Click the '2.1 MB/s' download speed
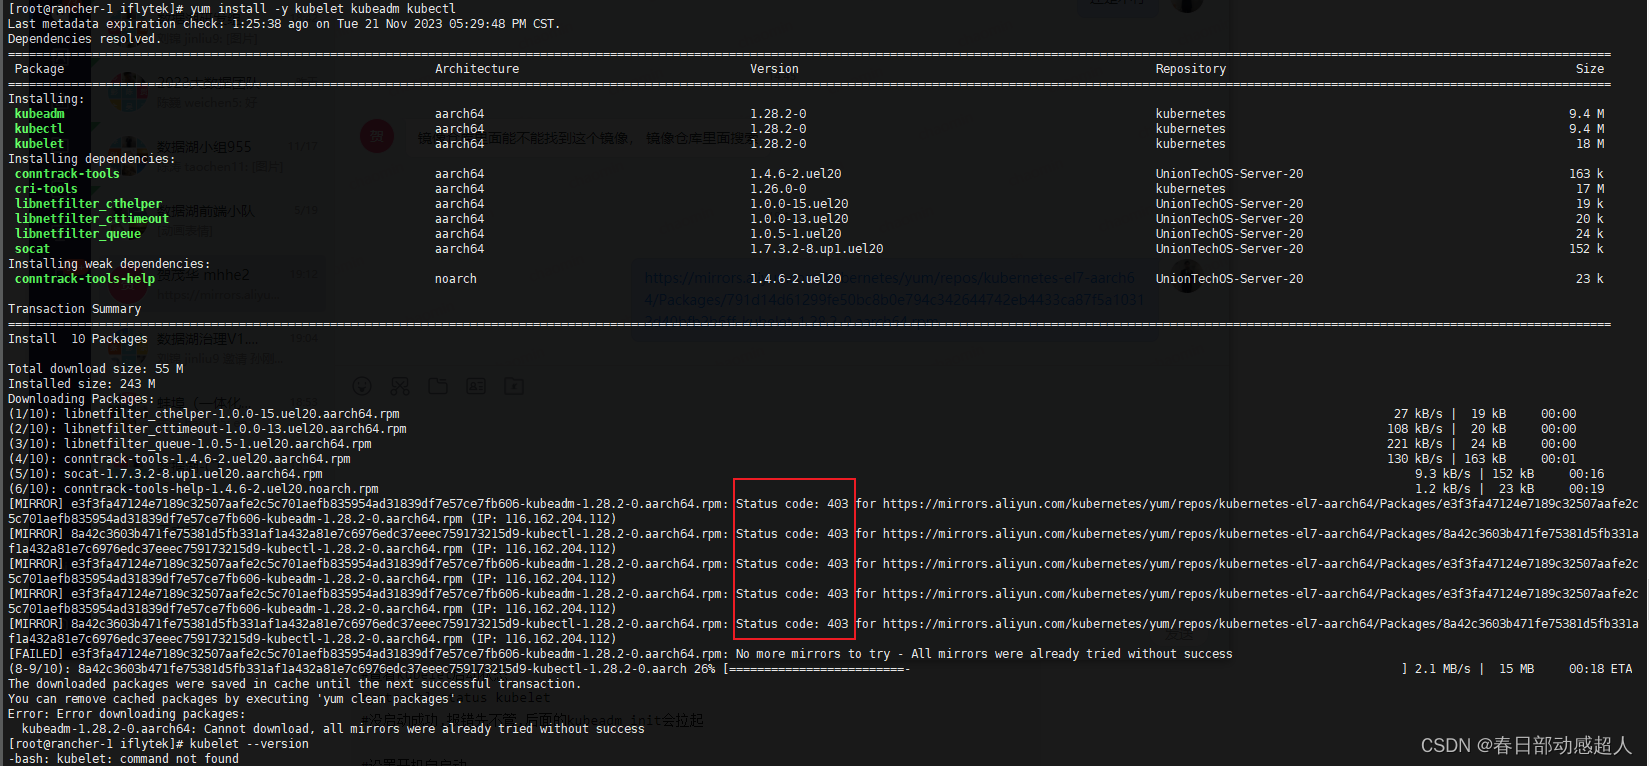This screenshot has width=1649, height=766. coord(1442,668)
